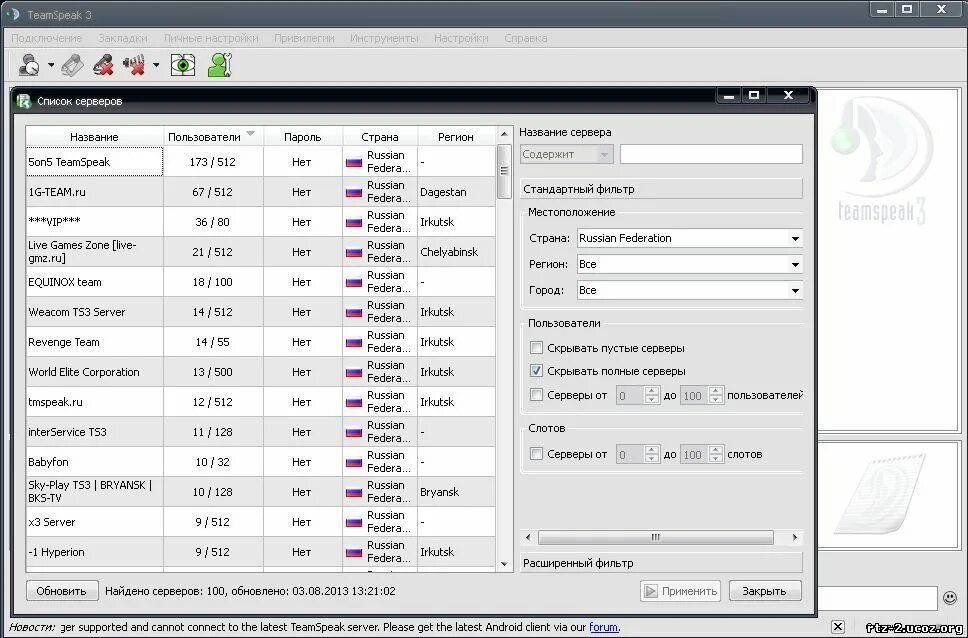The height and width of the screenshot is (638, 968).
Task: Open the Инструменты menu
Action: coord(383,38)
